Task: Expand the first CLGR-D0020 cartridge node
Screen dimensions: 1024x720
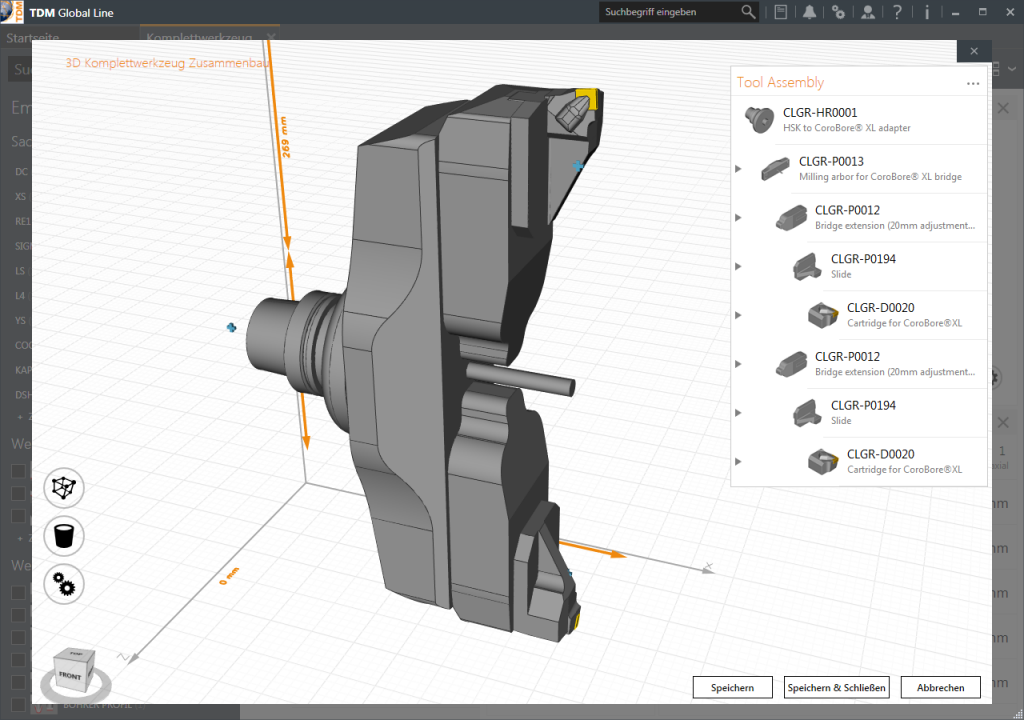Action: pyautogui.click(x=738, y=315)
